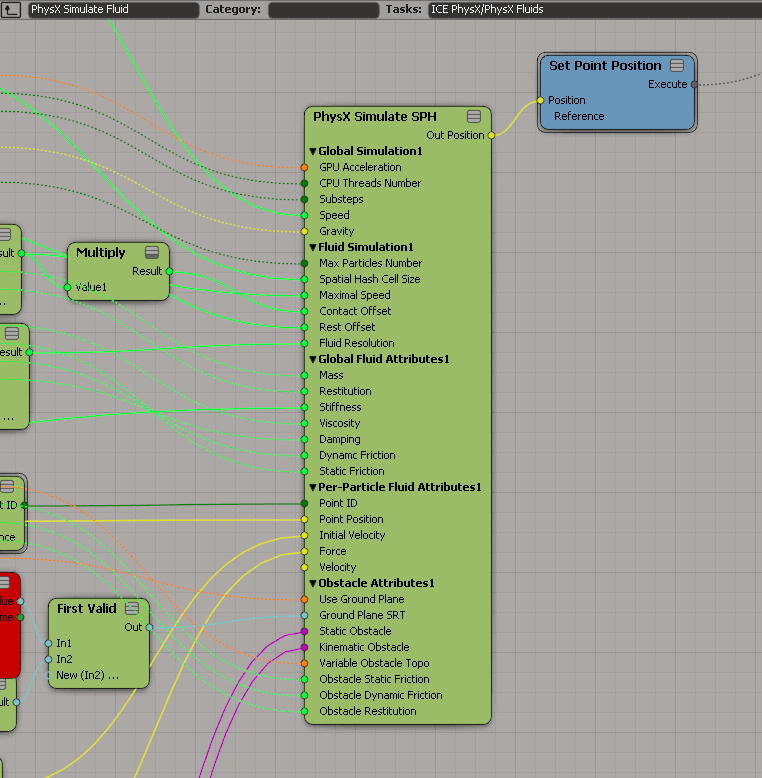This screenshot has height=778, width=762.
Task: Click the Contact Offset input port
Action: pyautogui.click(x=305, y=311)
